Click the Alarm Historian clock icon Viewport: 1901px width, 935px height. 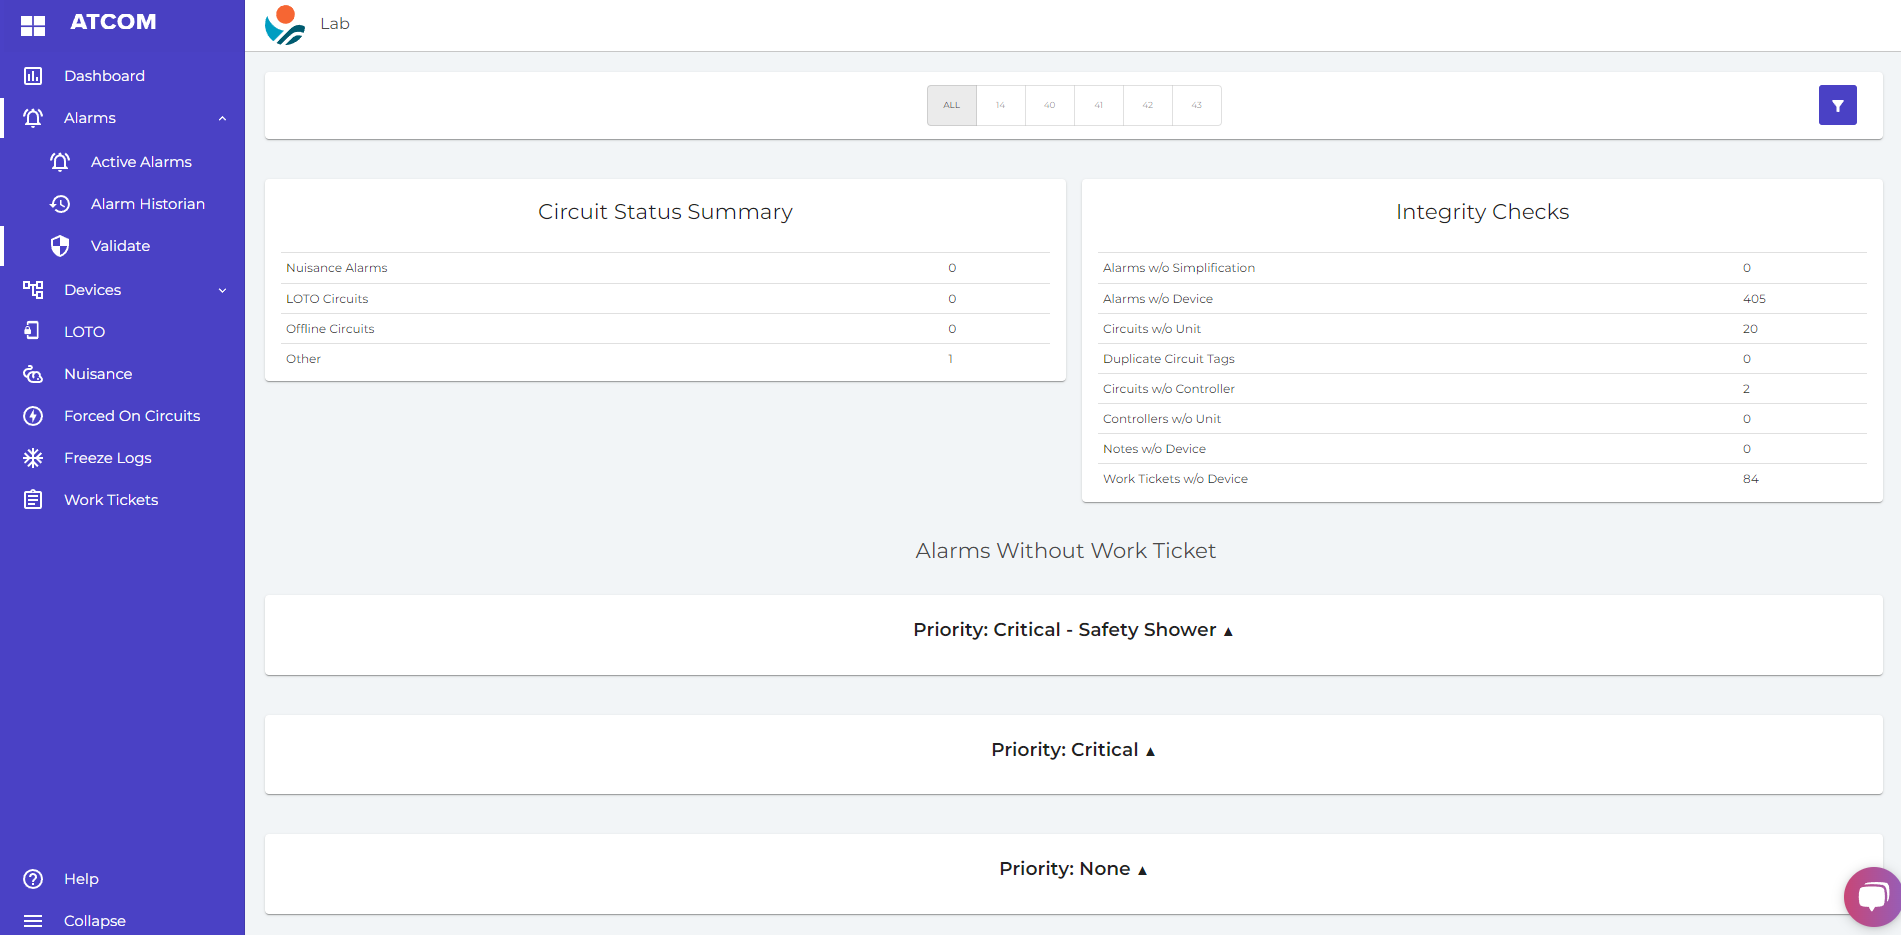pyautogui.click(x=60, y=204)
